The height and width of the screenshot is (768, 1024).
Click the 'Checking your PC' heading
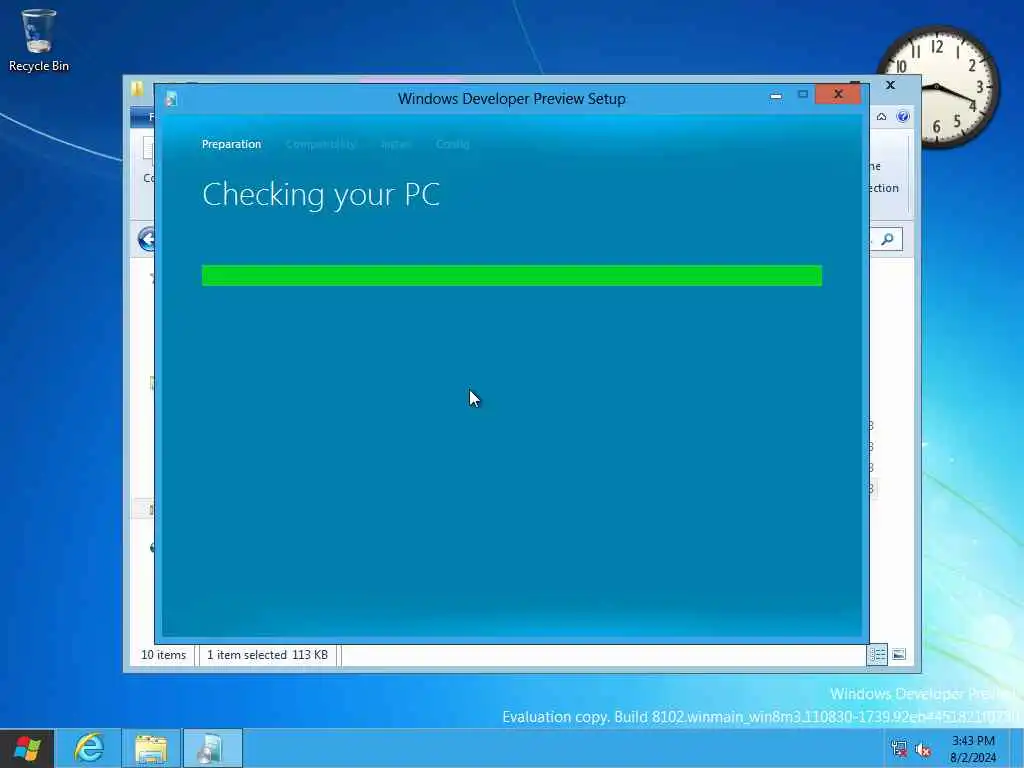[x=321, y=195]
